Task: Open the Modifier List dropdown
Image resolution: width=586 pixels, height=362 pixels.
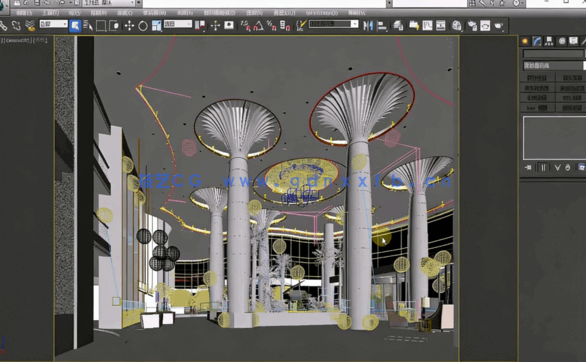Action: tap(554, 65)
